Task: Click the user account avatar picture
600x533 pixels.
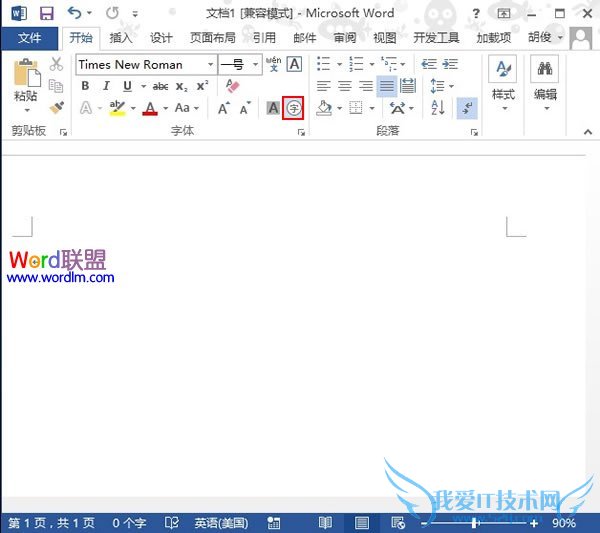Action: coord(581,38)
